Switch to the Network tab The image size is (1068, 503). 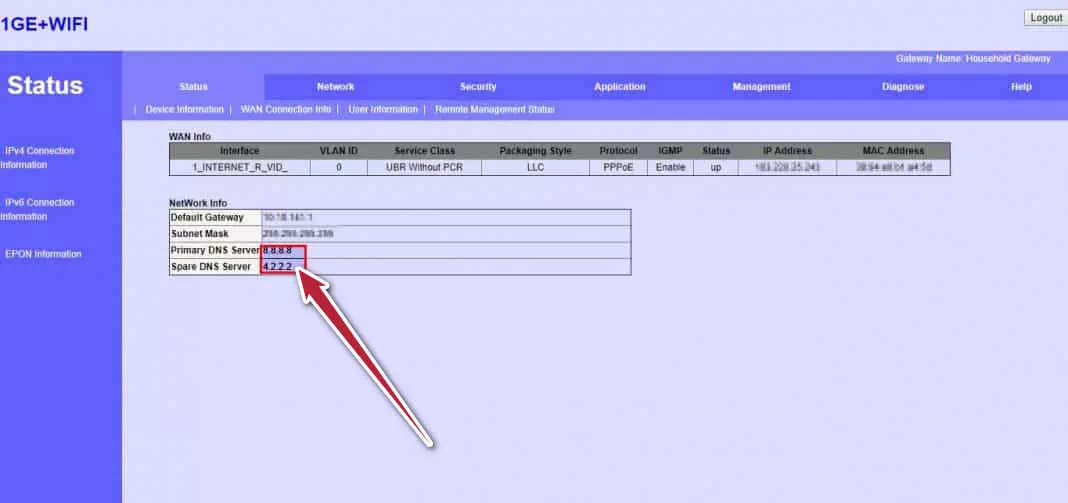pos(335,87)
